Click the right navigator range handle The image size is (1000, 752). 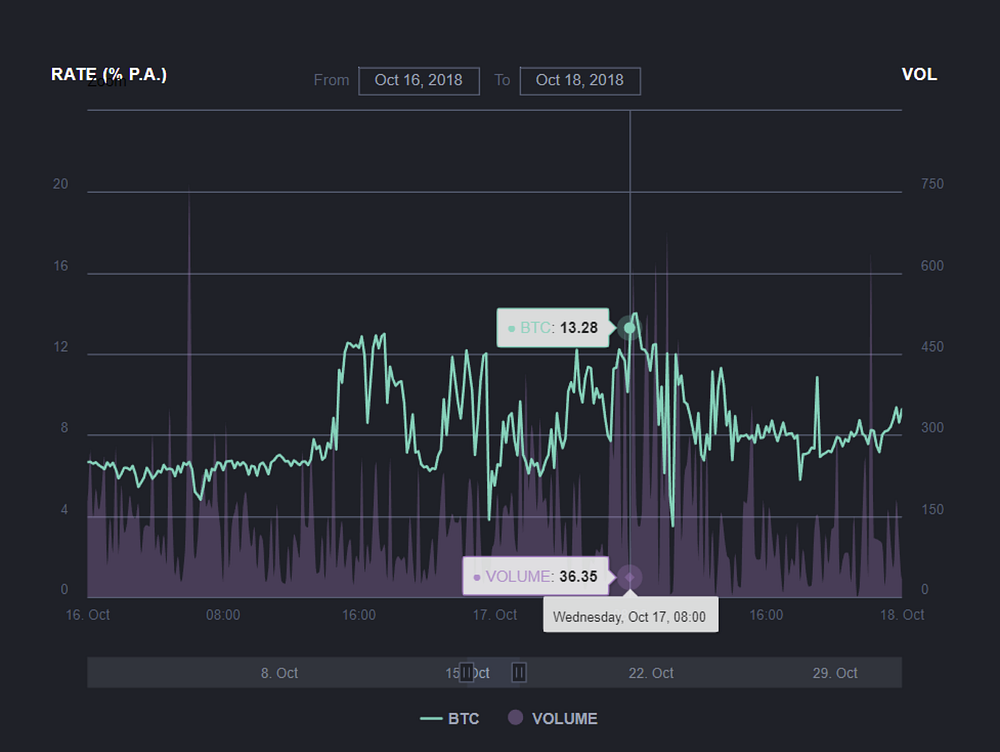coord(519,673)
